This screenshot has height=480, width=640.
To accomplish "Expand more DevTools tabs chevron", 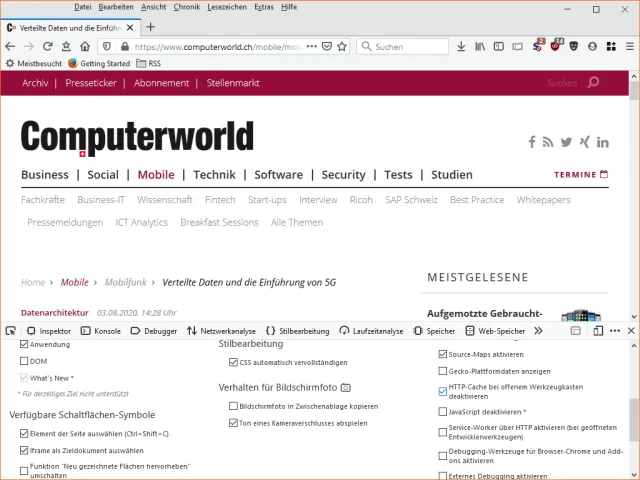I will coord(538,330).
